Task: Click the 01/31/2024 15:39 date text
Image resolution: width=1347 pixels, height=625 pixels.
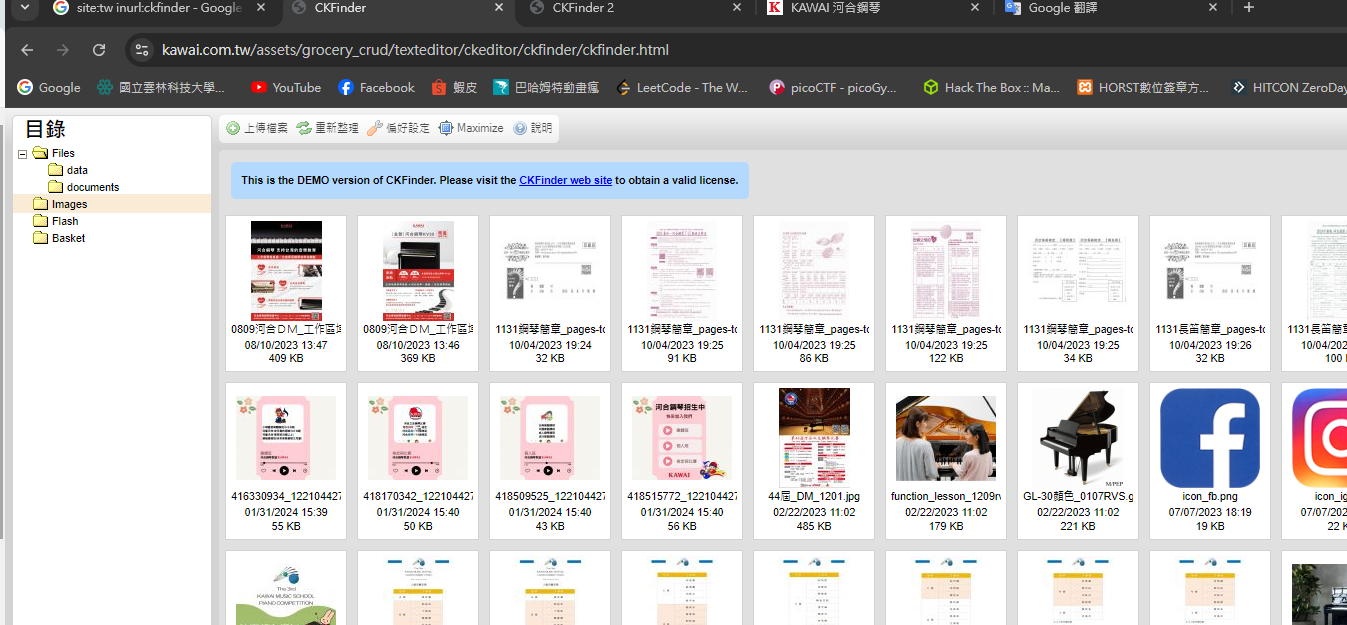Action: [x=286, y=512]
